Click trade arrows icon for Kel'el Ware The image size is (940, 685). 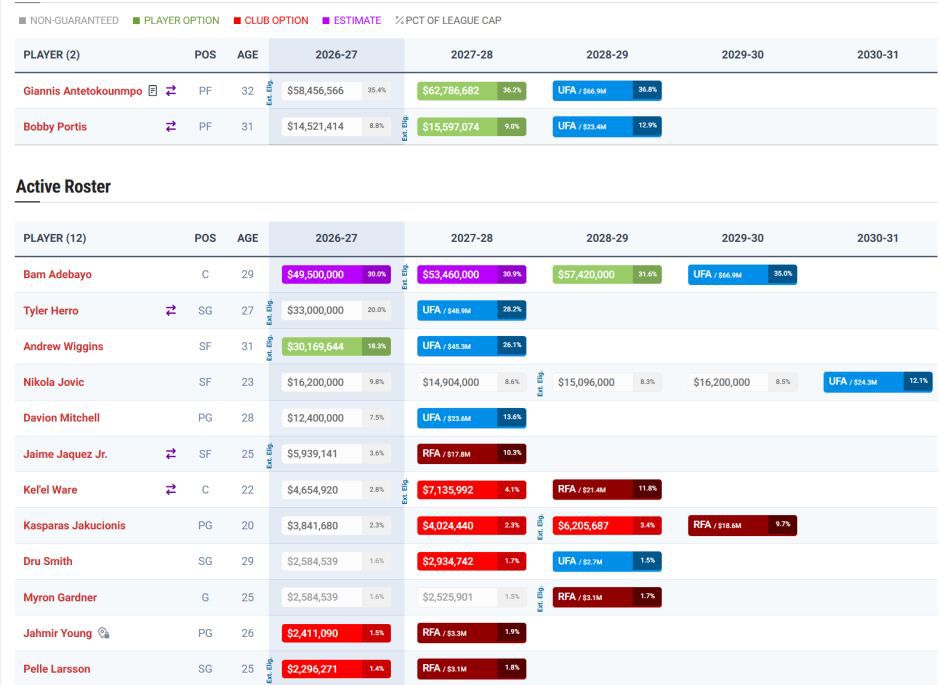[171, 490]
